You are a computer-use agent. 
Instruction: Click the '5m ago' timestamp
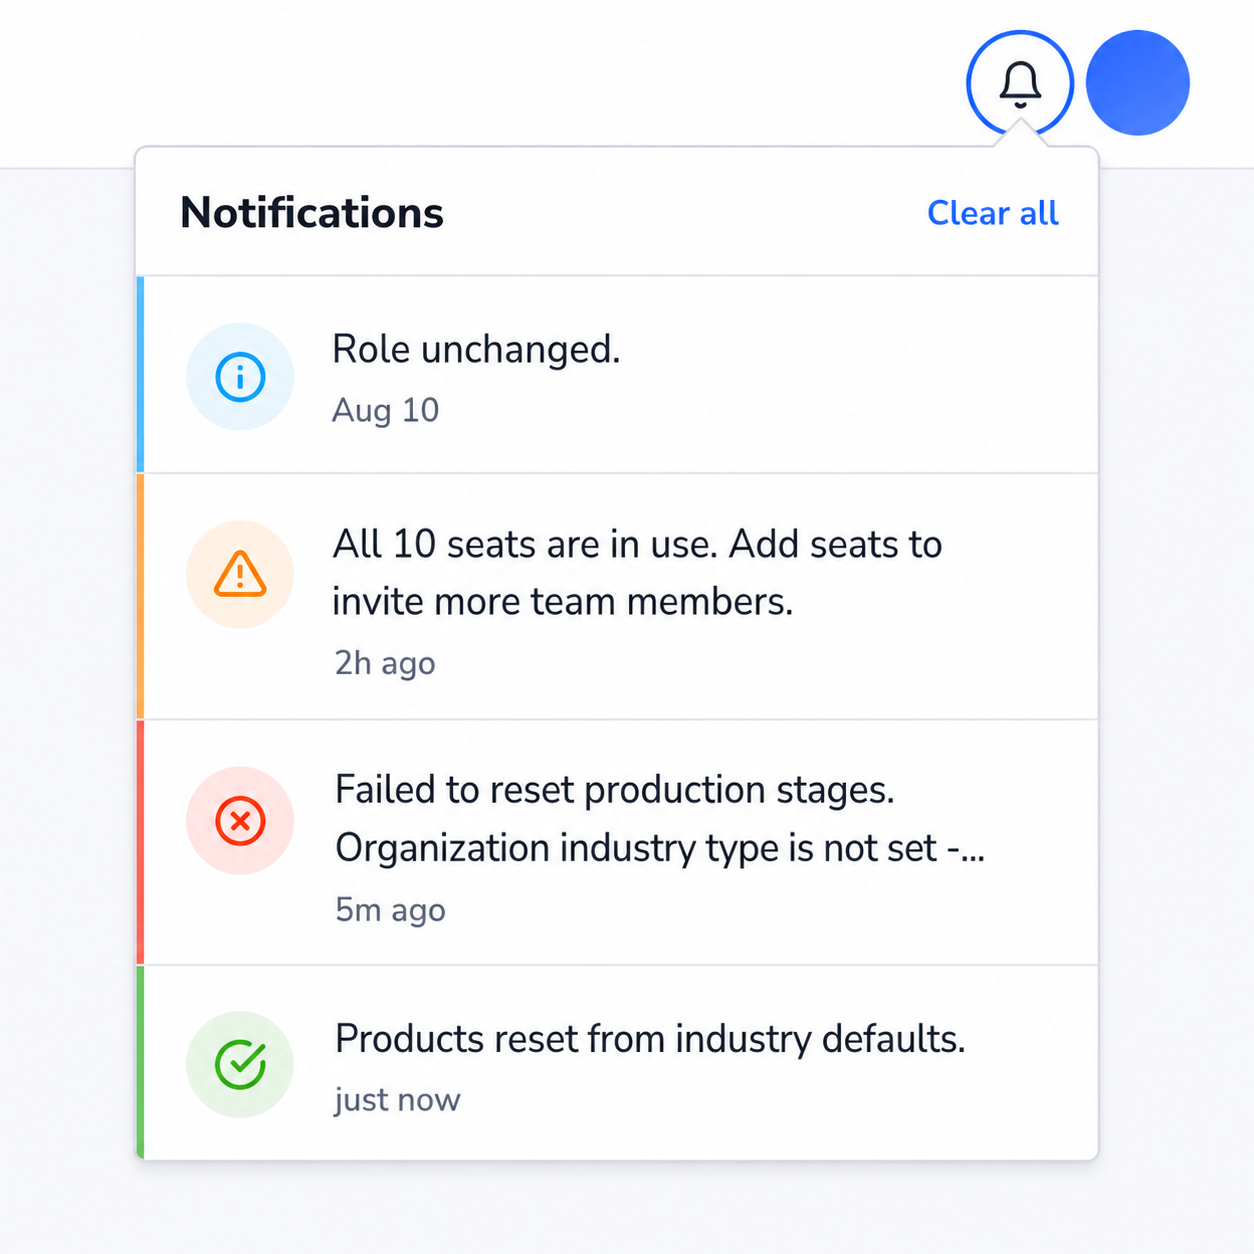pyautogui.click(x=390, y=910)
